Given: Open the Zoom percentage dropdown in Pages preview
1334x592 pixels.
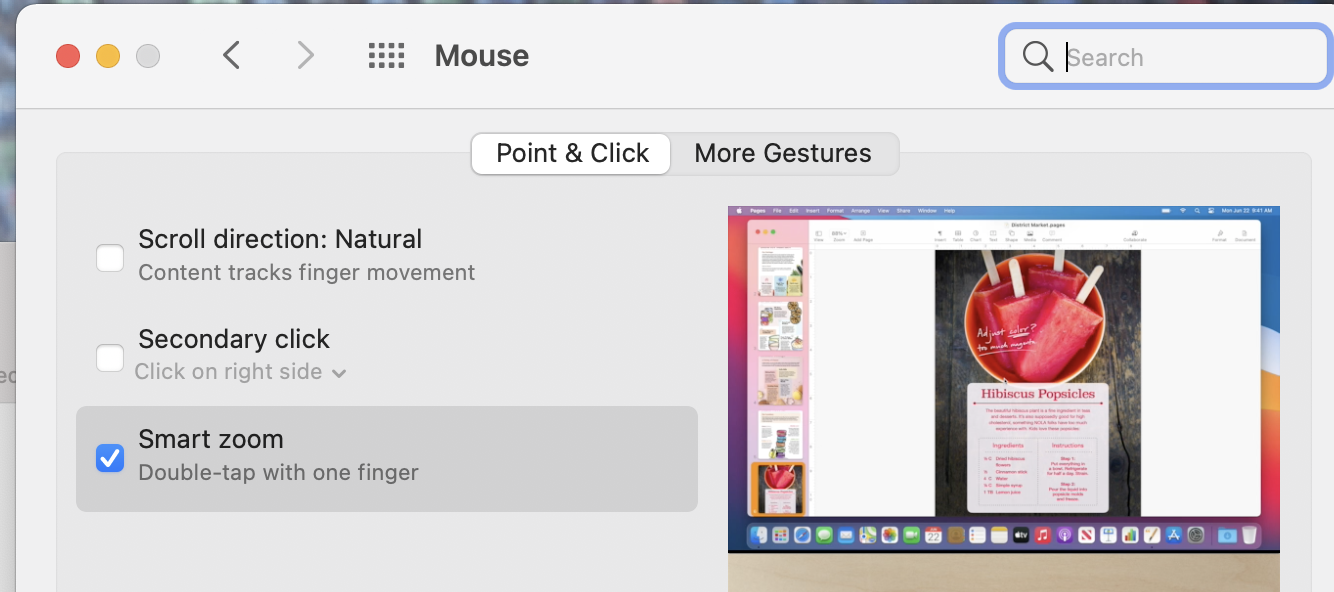Looking at the screenshot, I should tap(837, 232).
